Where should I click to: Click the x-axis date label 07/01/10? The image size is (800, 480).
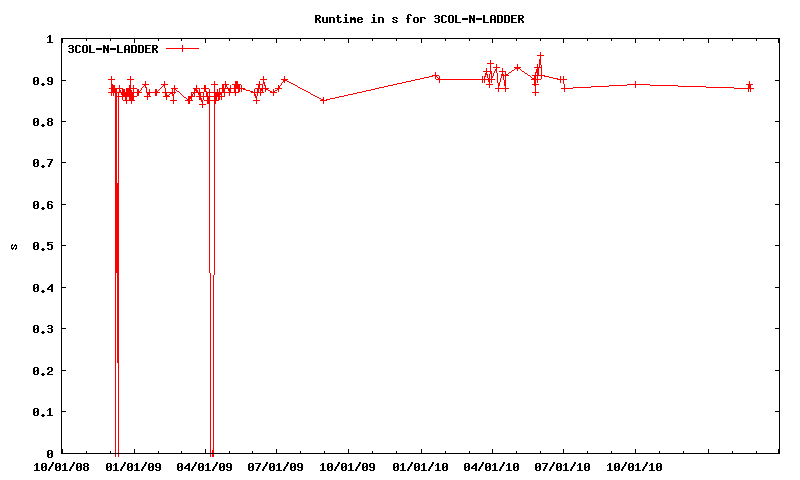(x=564, y=466)
